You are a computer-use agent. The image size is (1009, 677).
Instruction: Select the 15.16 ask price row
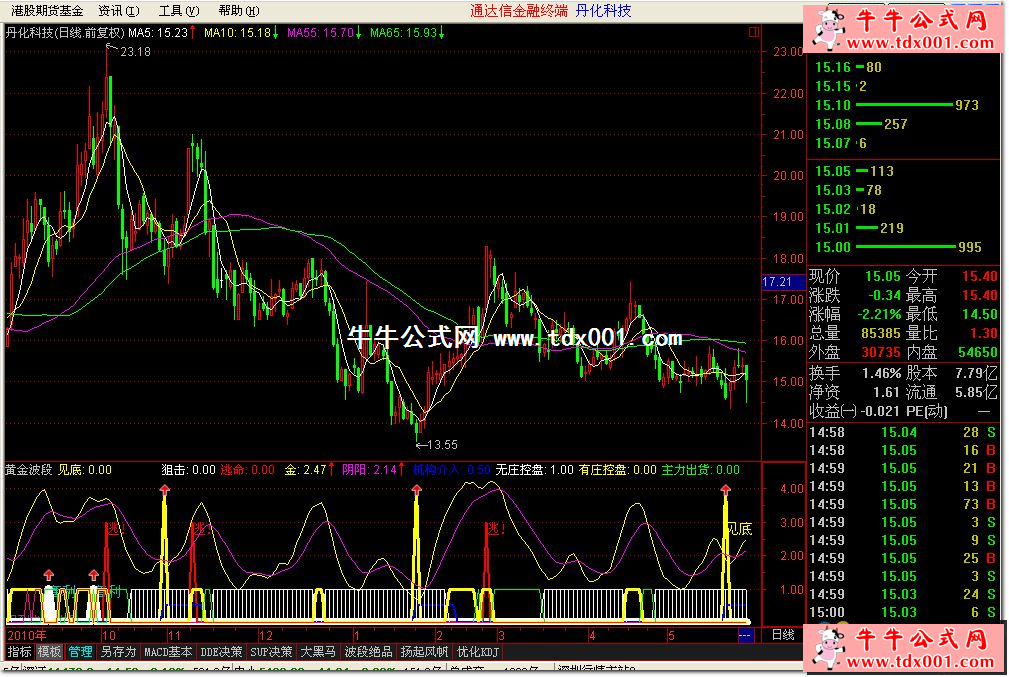(x=903, y=67)
